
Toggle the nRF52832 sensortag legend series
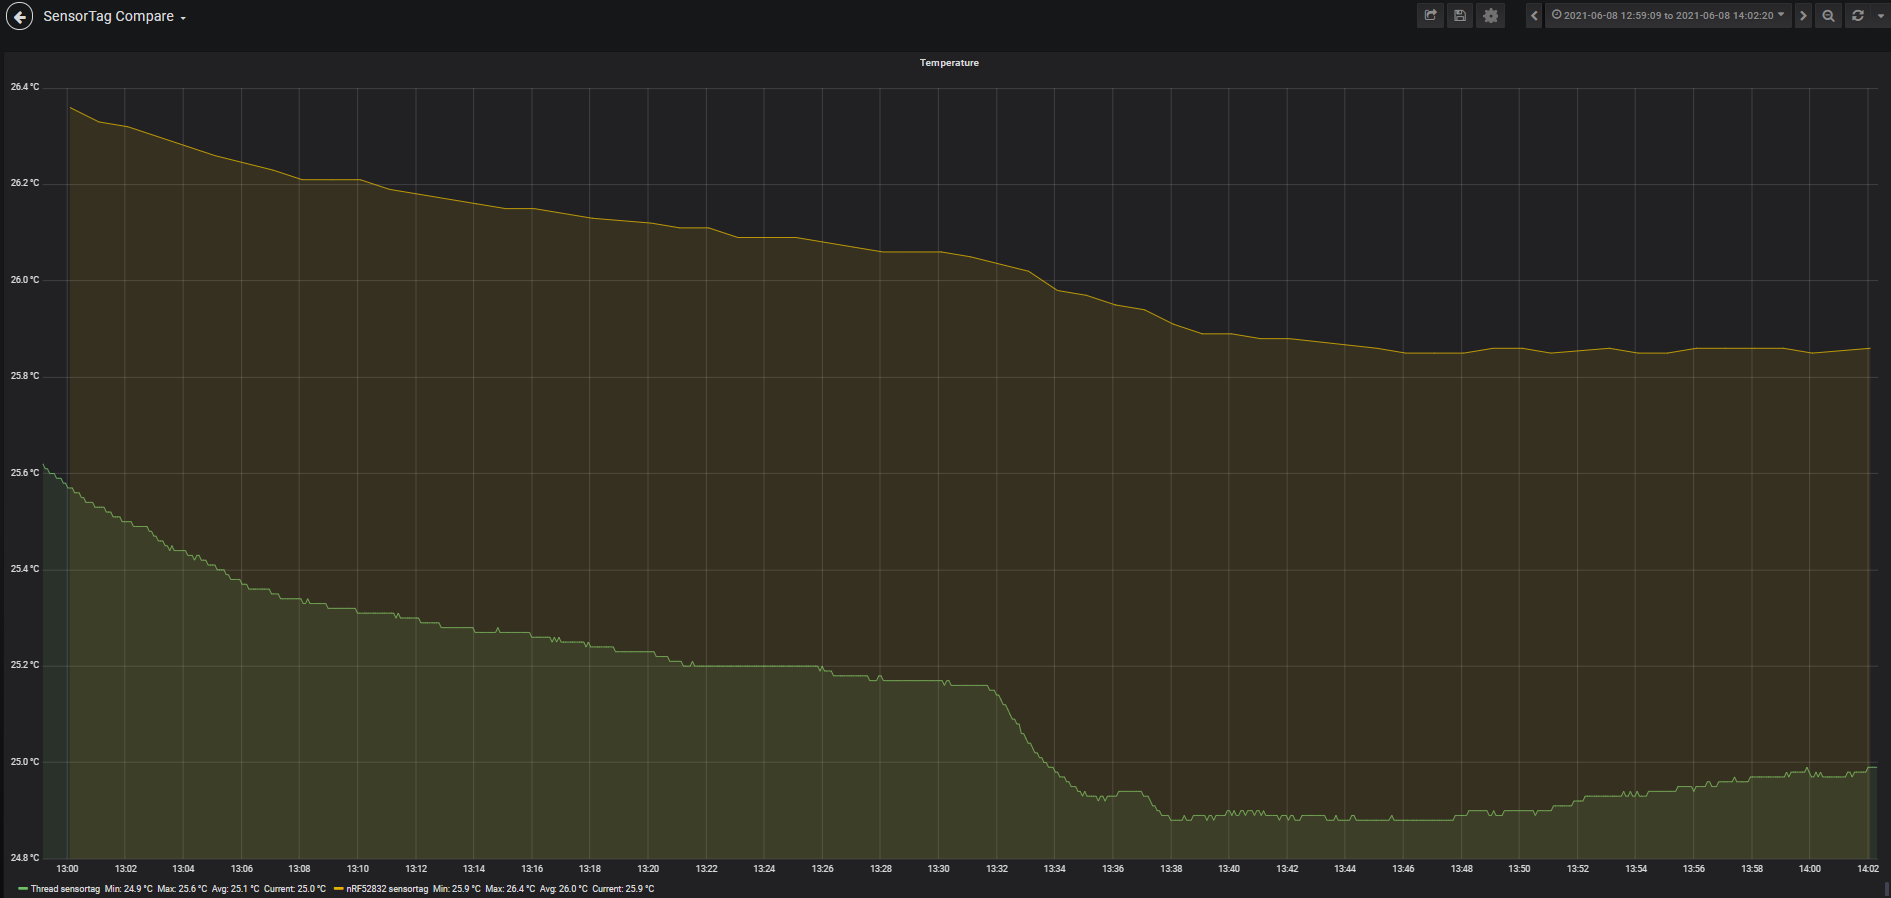[387, 889]
